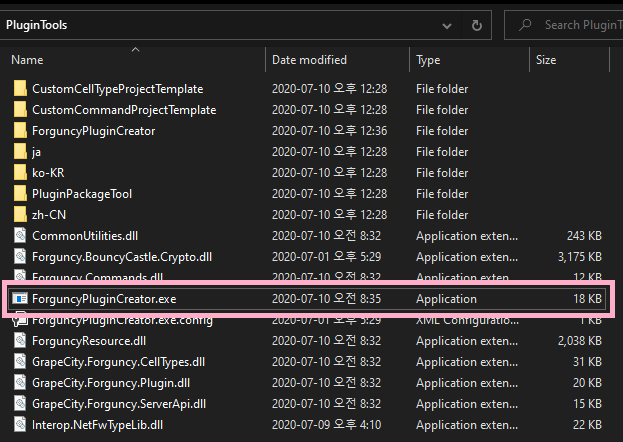
Task: Click the CommonUtilities.dll file icon
Action: click(20, 236)
